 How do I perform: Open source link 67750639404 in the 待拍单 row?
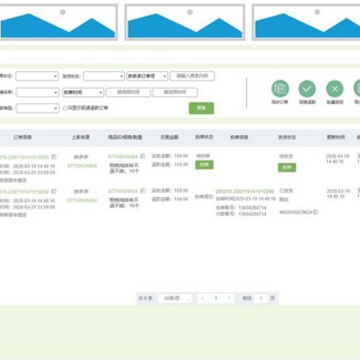click(82, 166)
